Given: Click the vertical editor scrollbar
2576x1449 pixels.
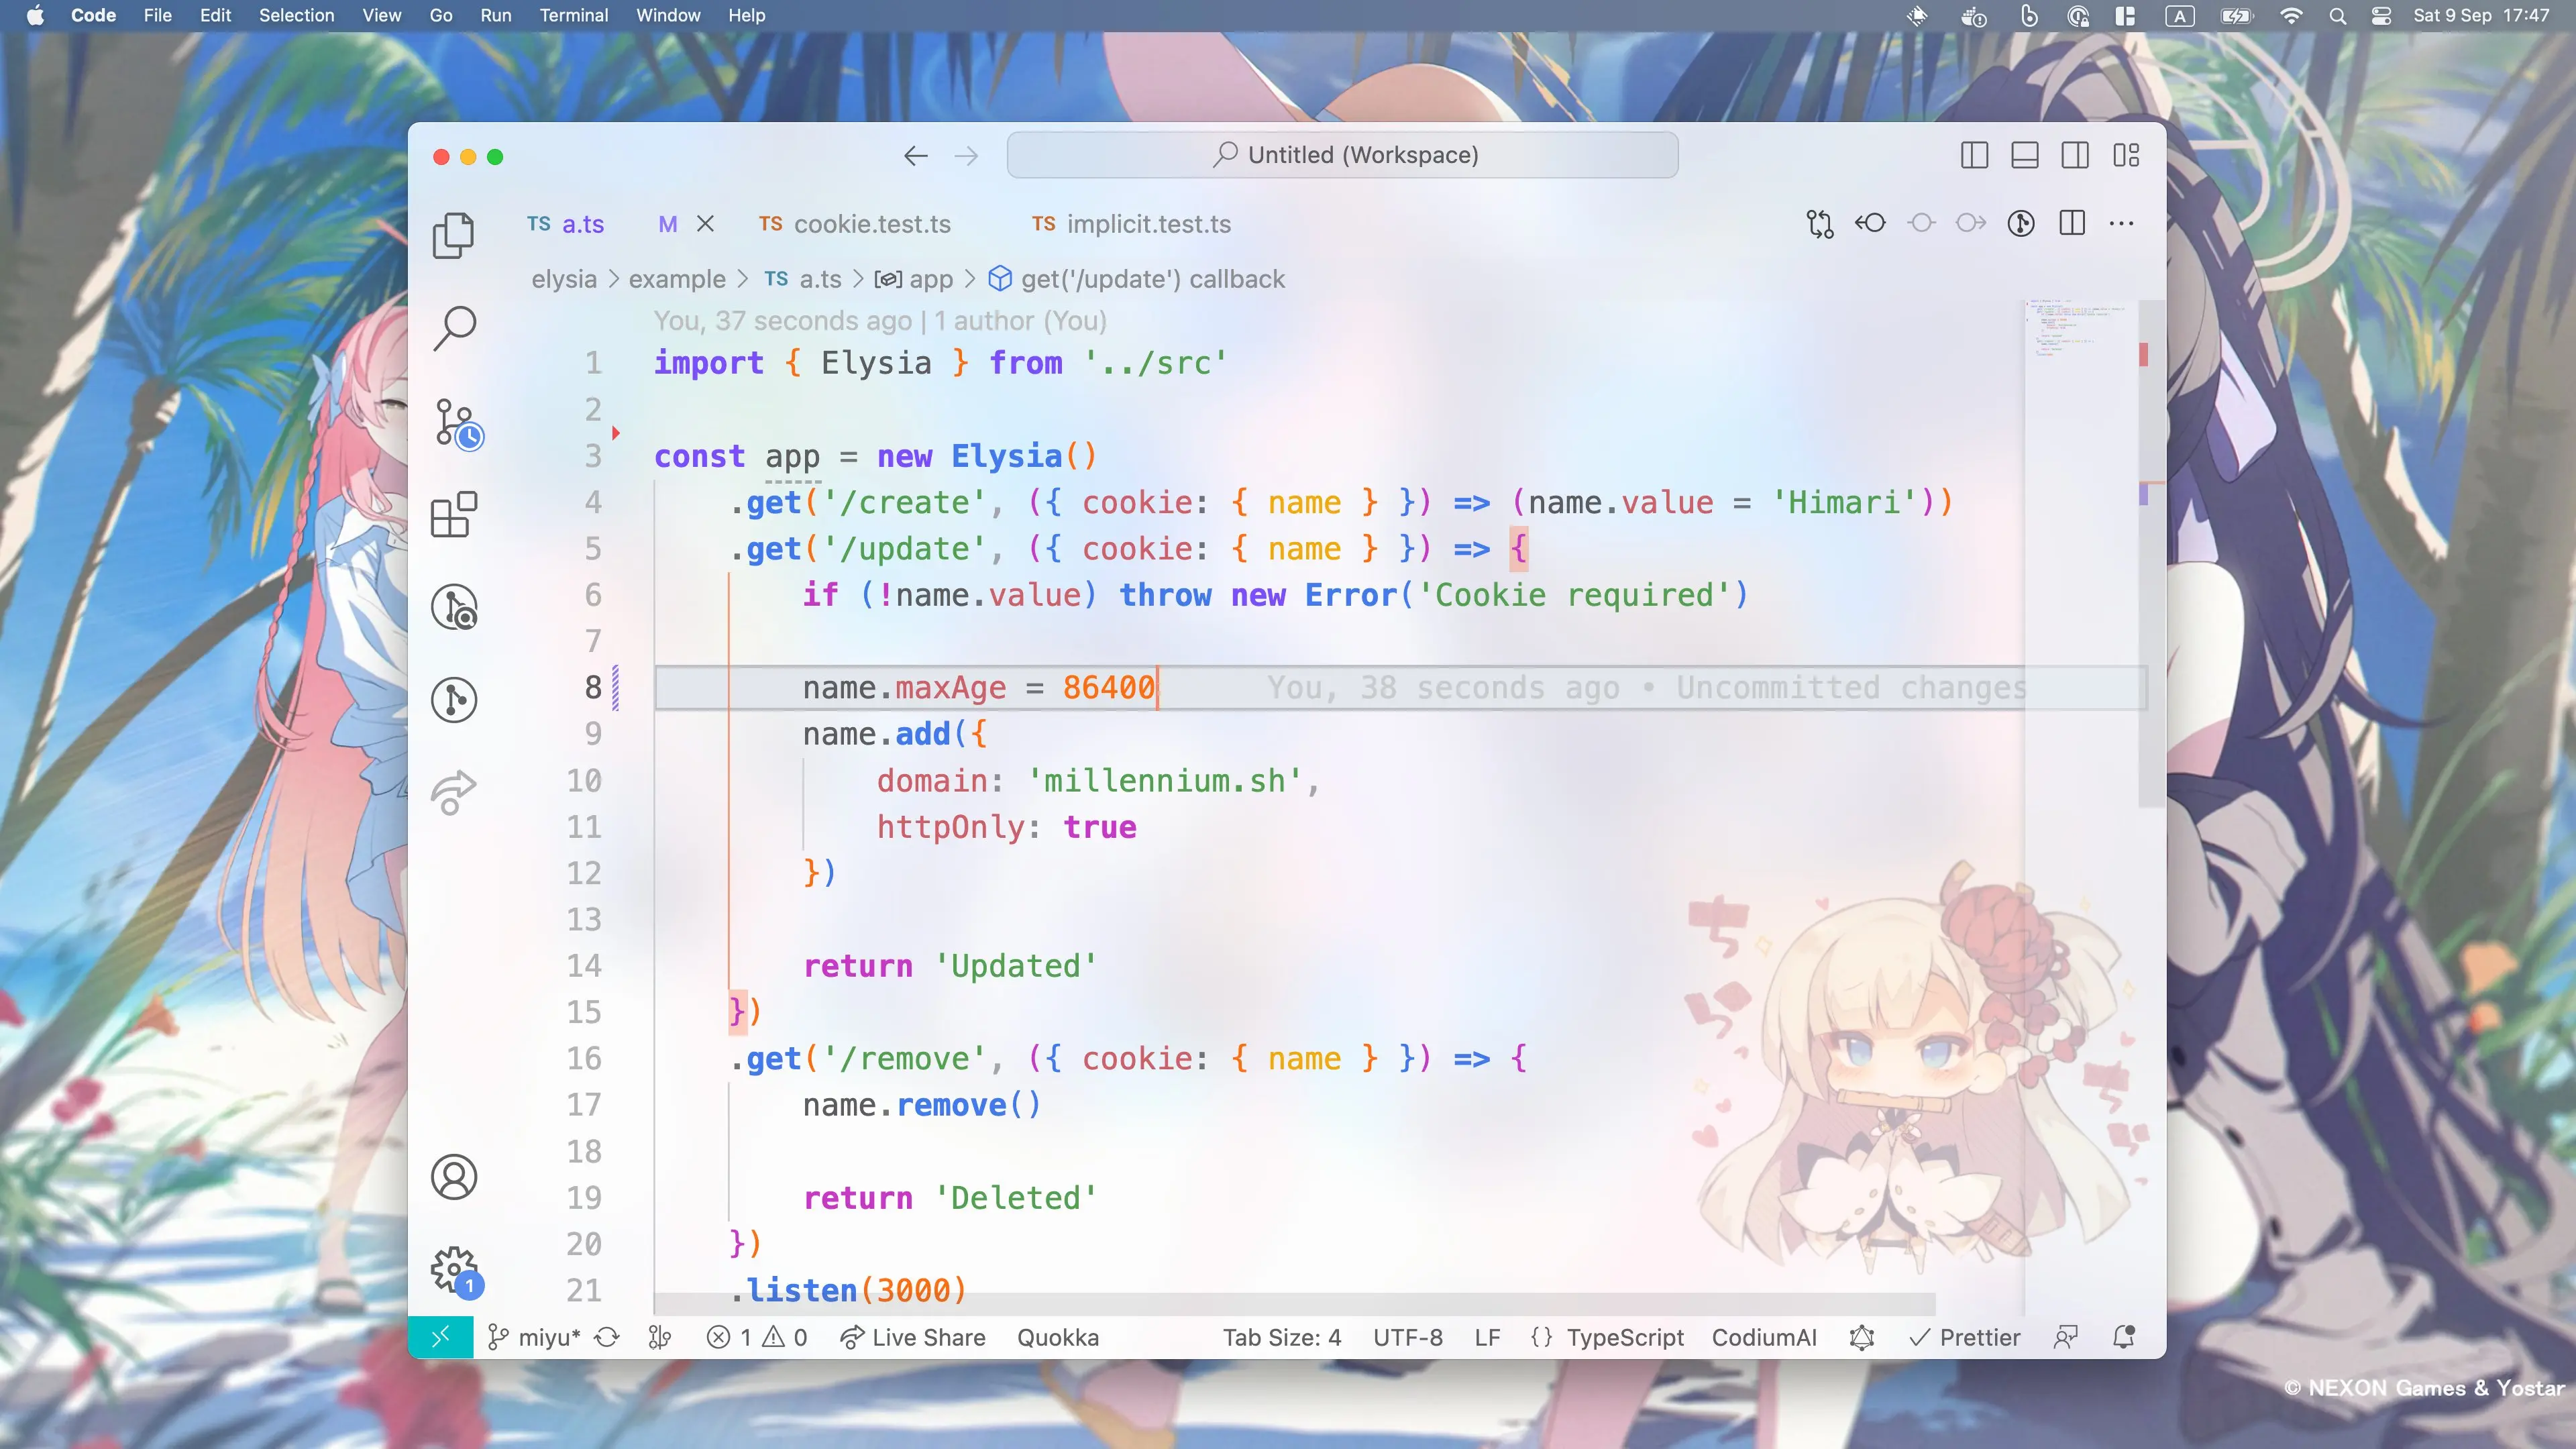Looking at the screenshot, I should [2151, 553].
